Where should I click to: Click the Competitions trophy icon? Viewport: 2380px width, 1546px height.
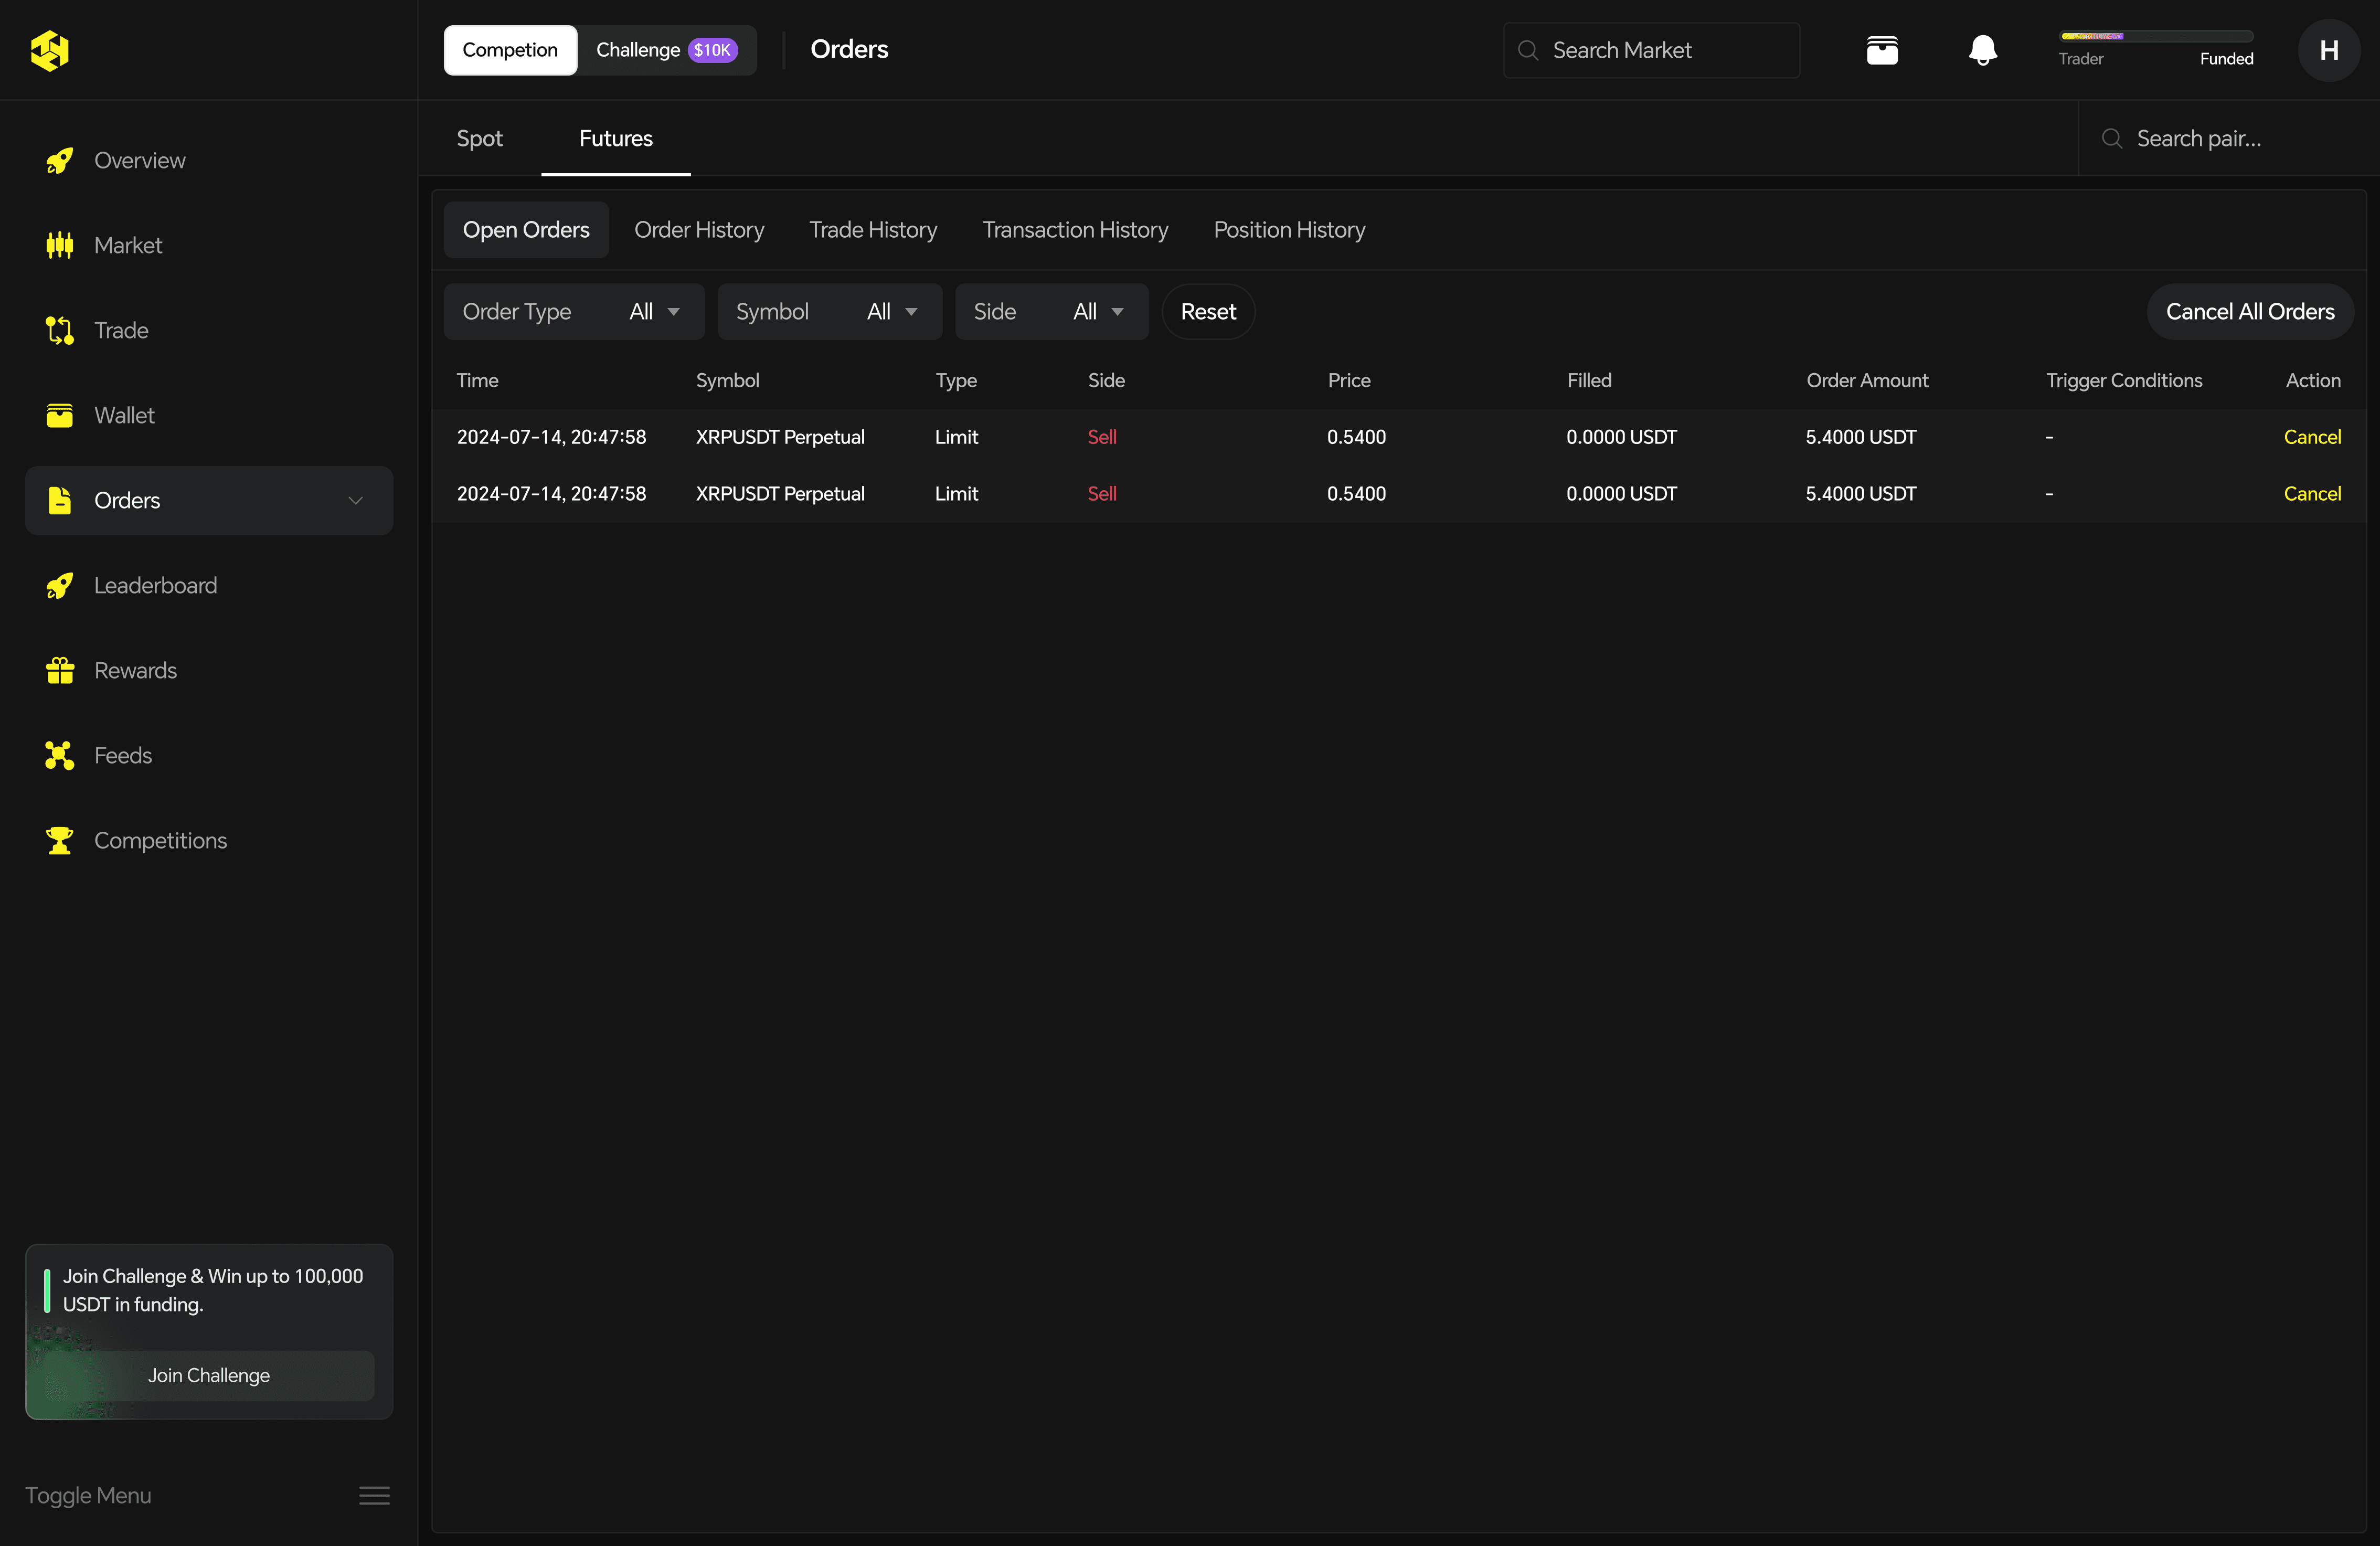point(60,840)
